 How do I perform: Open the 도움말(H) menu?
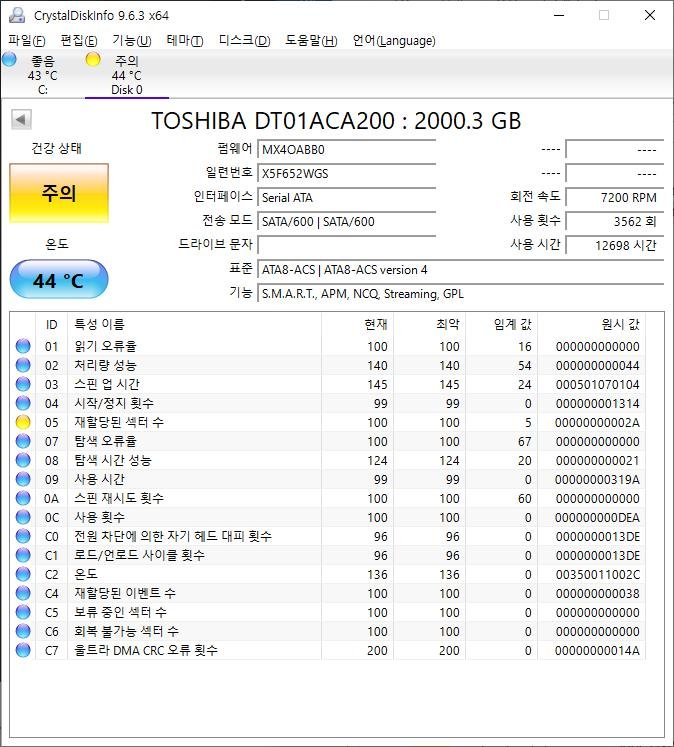tap(311, 41)
